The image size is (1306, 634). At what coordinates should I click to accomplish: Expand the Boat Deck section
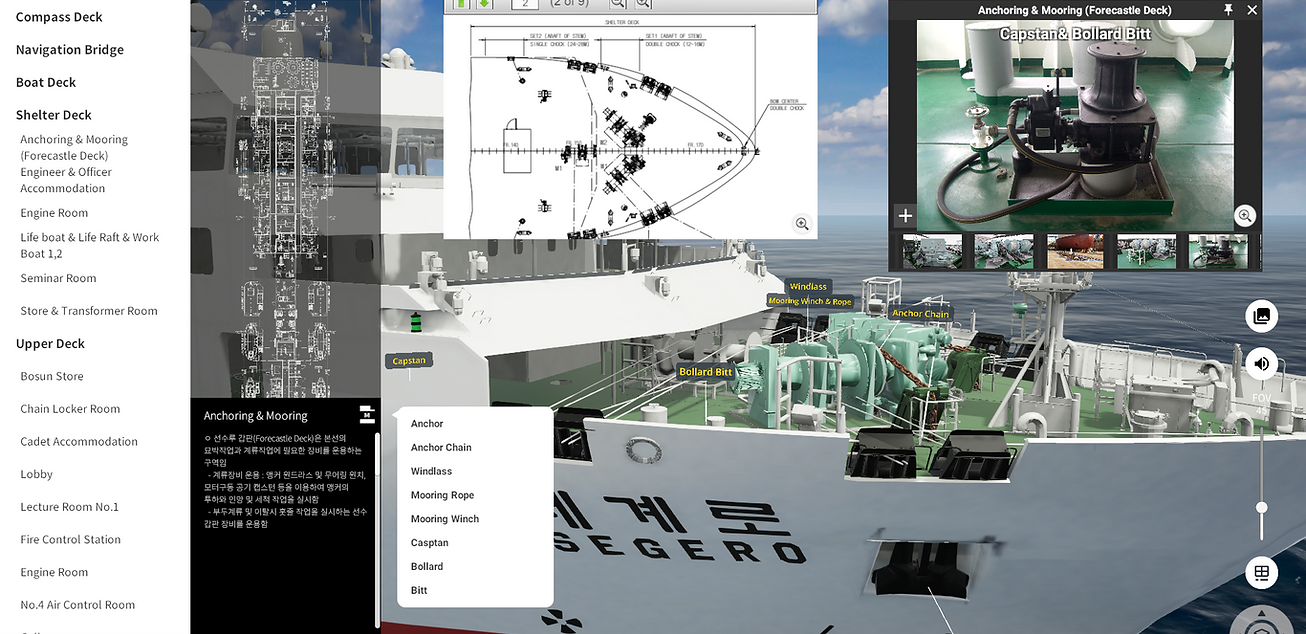click(x=46, y=83)
